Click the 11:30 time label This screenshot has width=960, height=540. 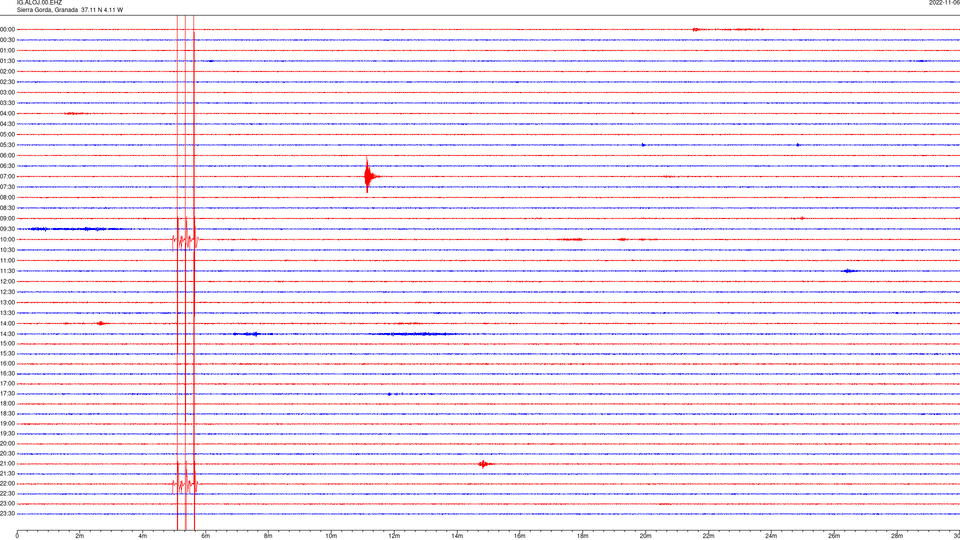[x=8, y=271]
